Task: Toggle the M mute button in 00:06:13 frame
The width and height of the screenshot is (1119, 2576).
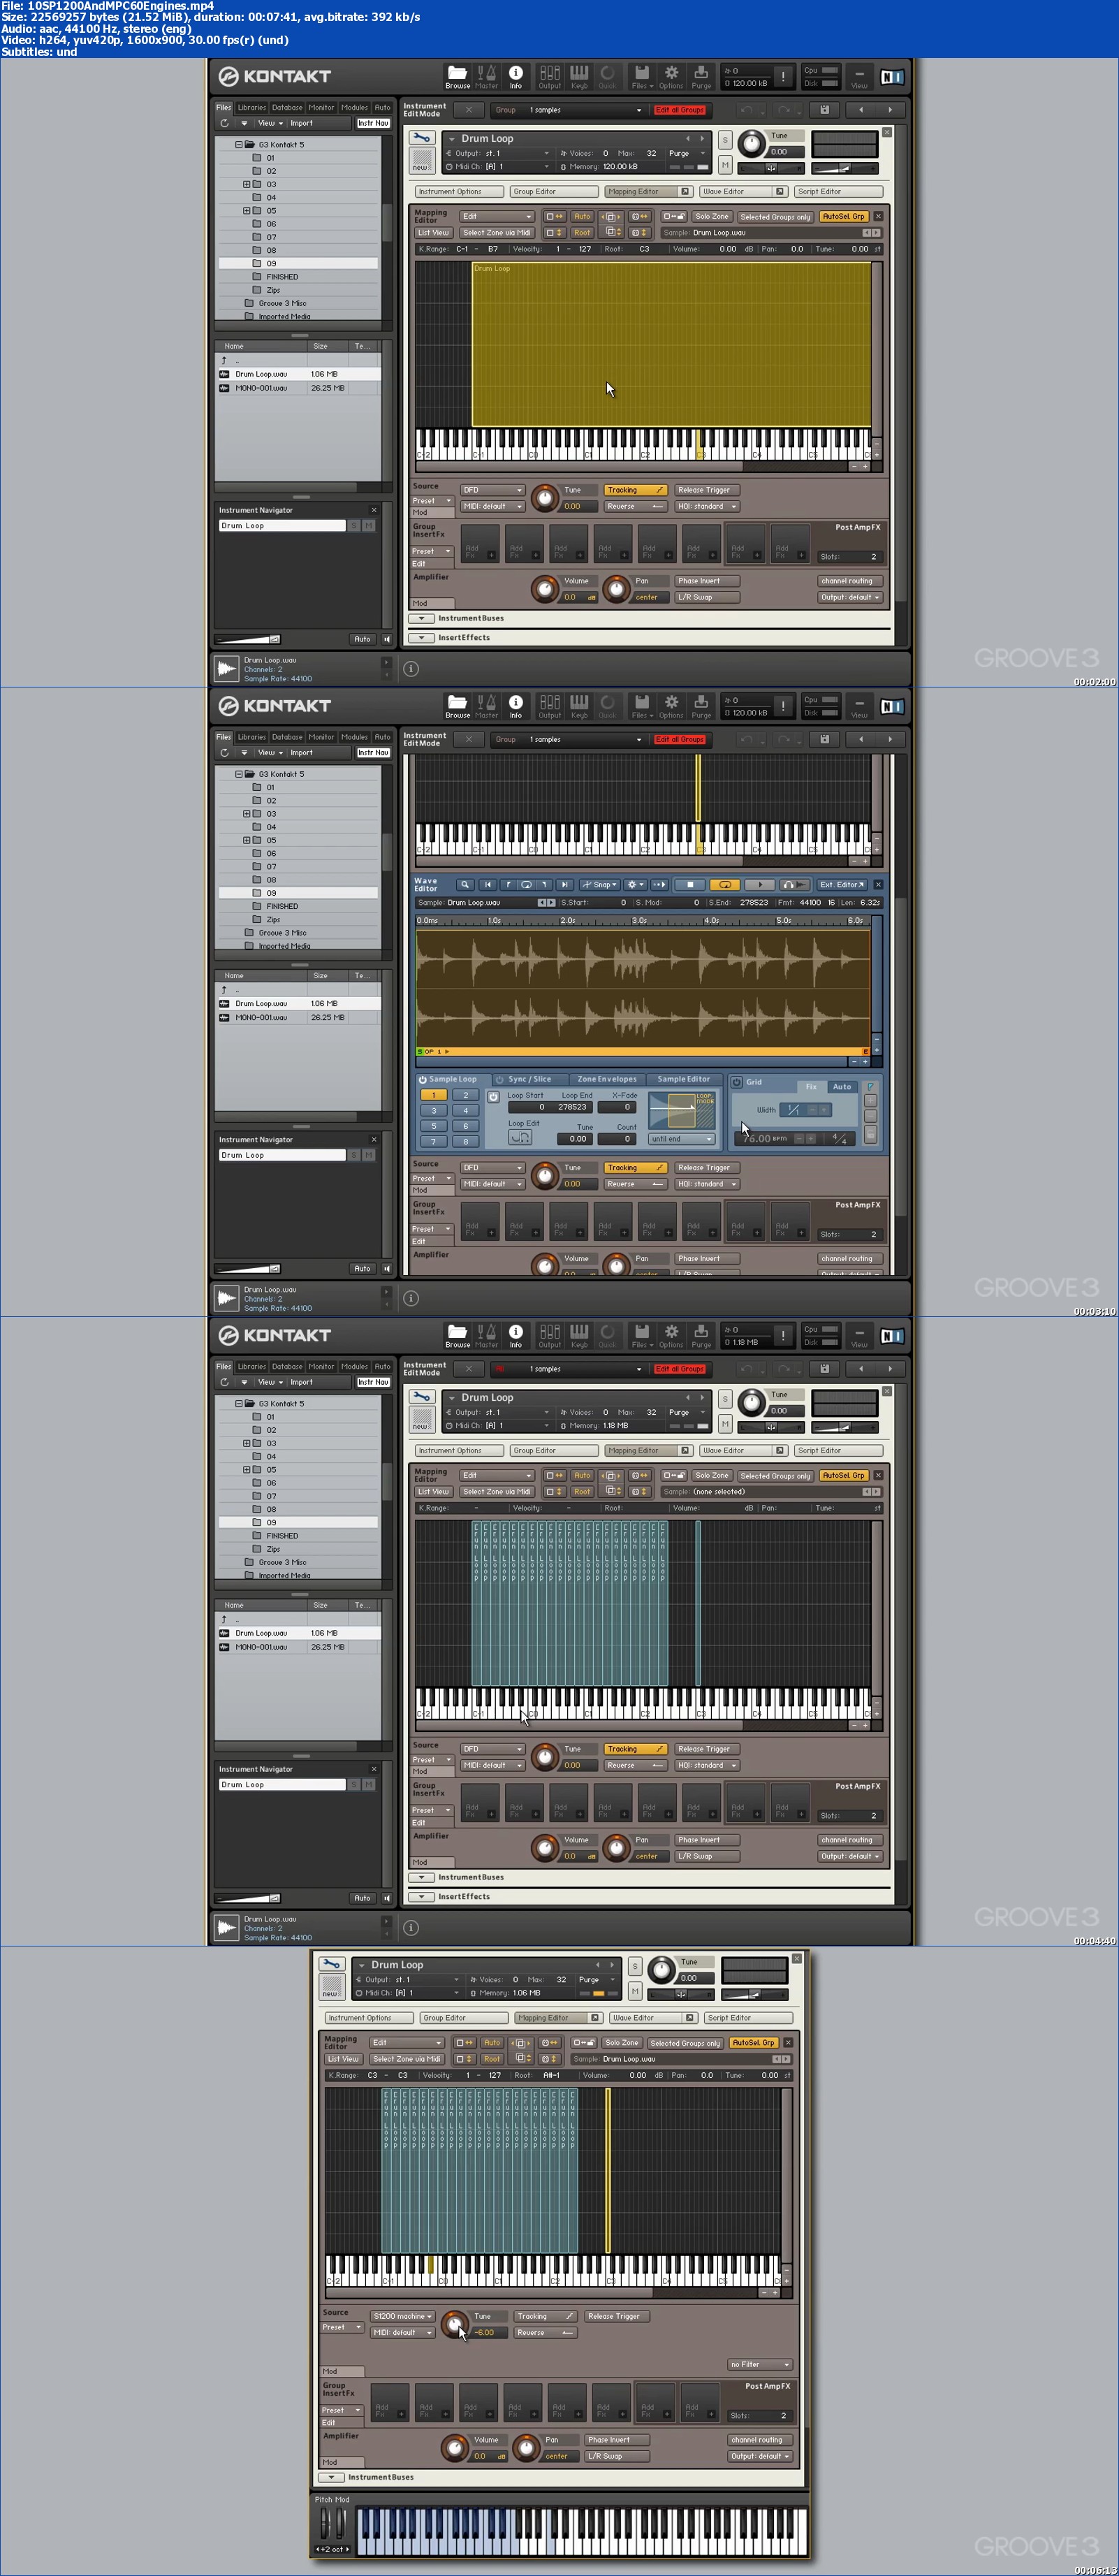Action: [x=634, y=1990]
